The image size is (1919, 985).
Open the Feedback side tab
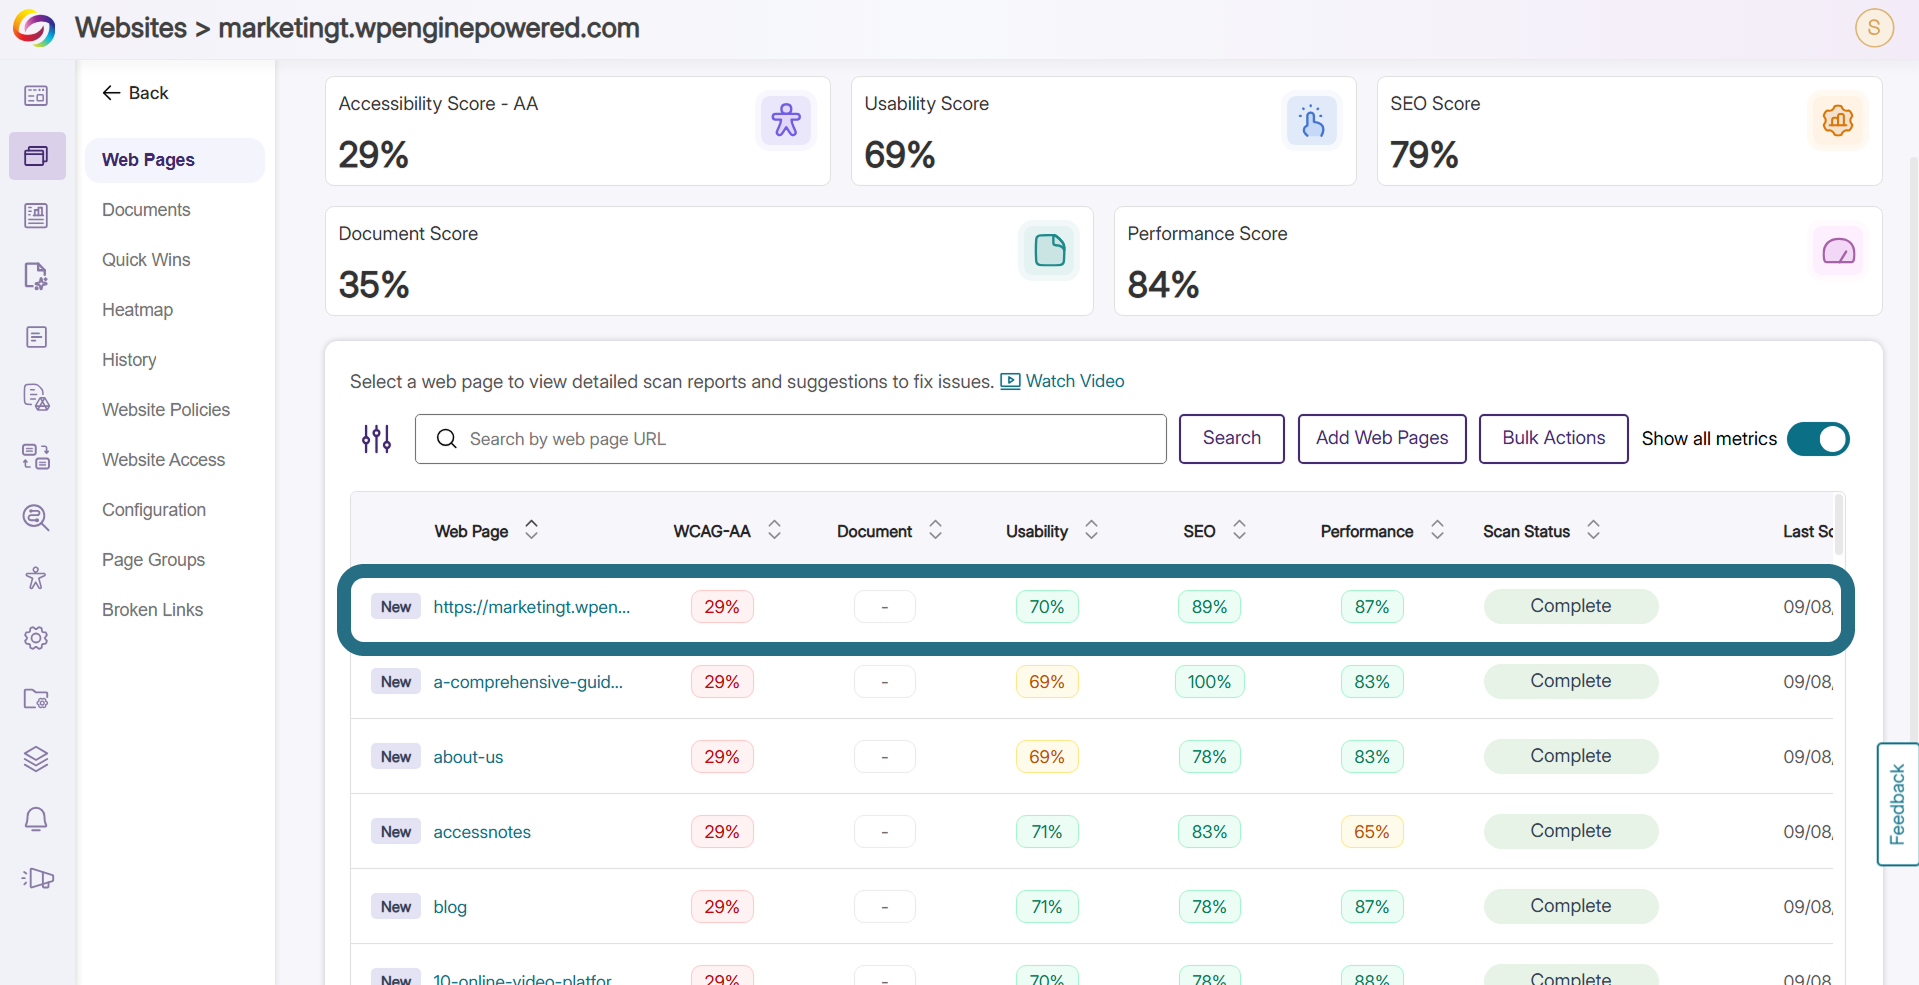[x=1897, y=804]
